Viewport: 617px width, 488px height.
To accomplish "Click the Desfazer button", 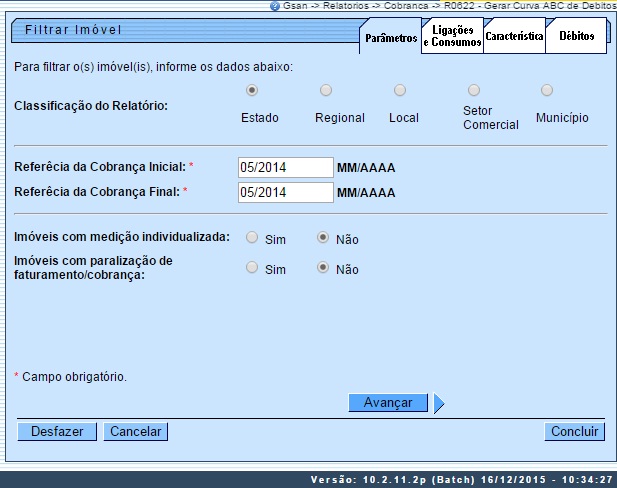I will coord(57,432).
